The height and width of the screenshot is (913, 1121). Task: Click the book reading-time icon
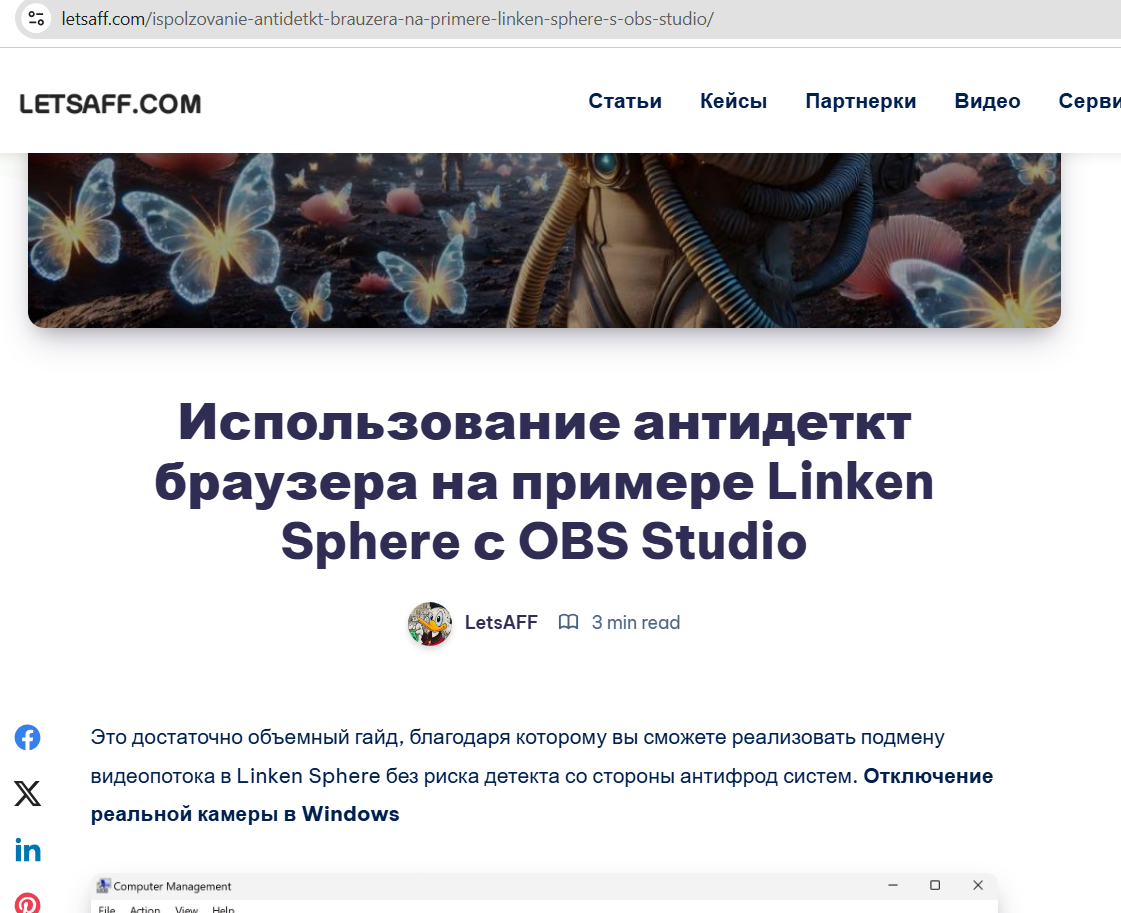click(x=568, y=622)
